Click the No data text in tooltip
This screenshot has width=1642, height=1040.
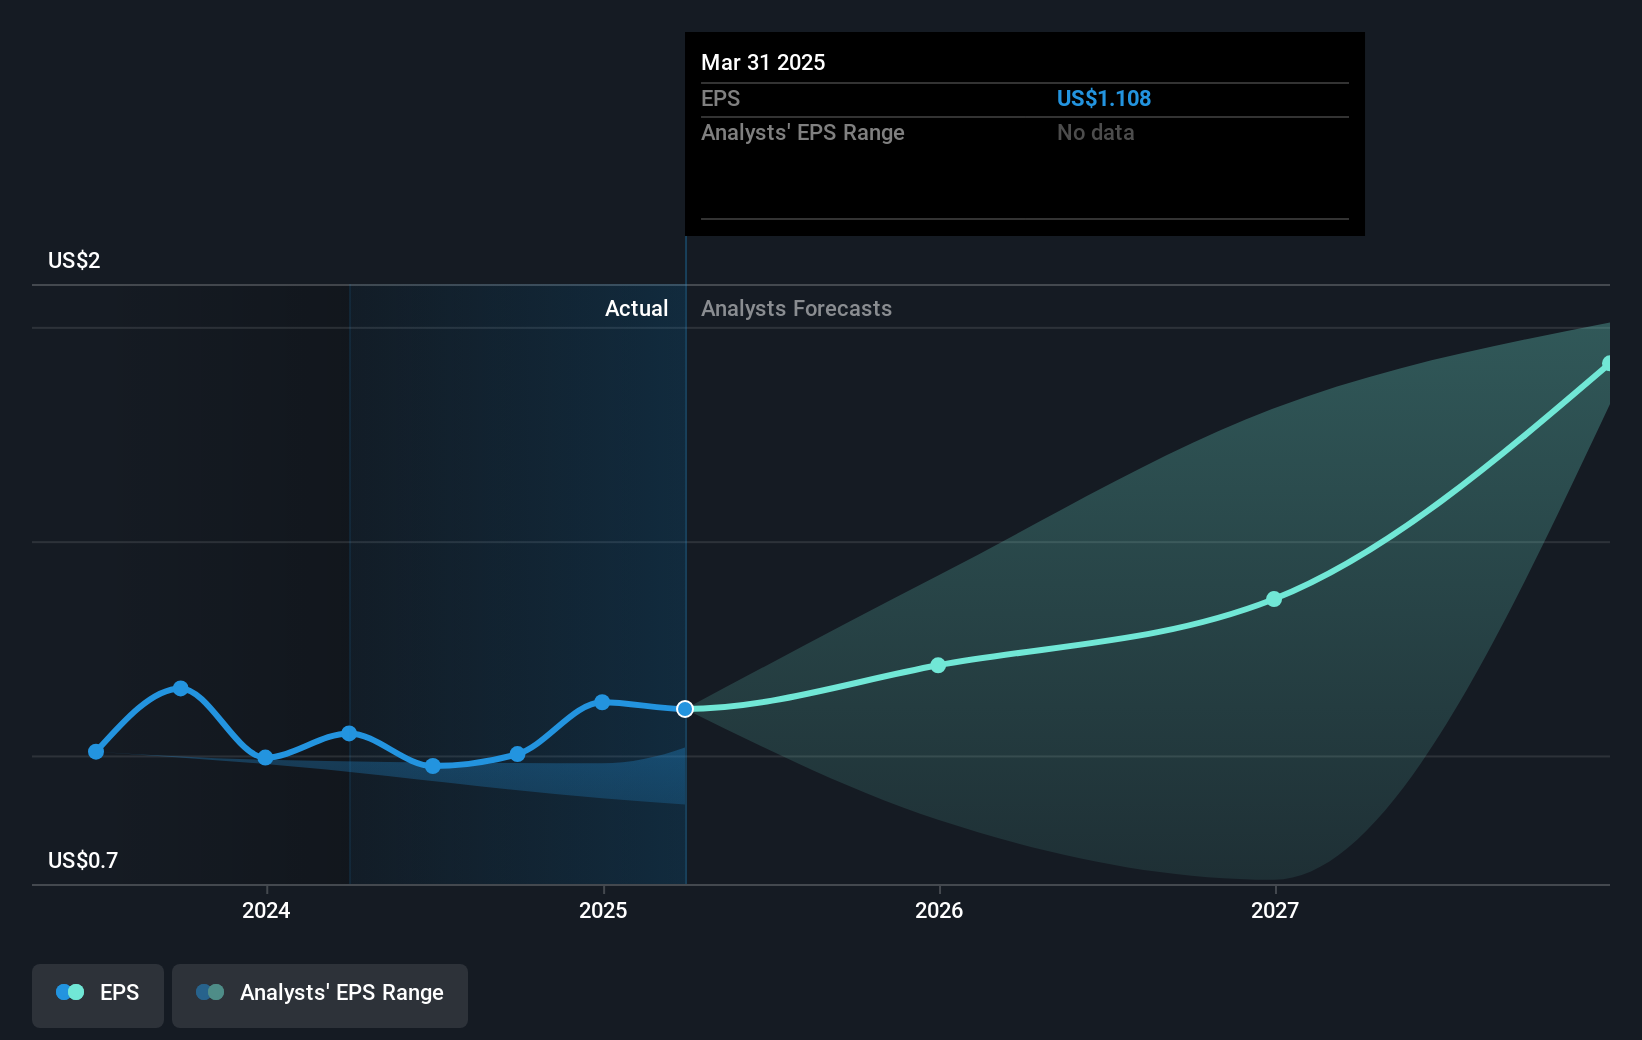coord(1096,132)
